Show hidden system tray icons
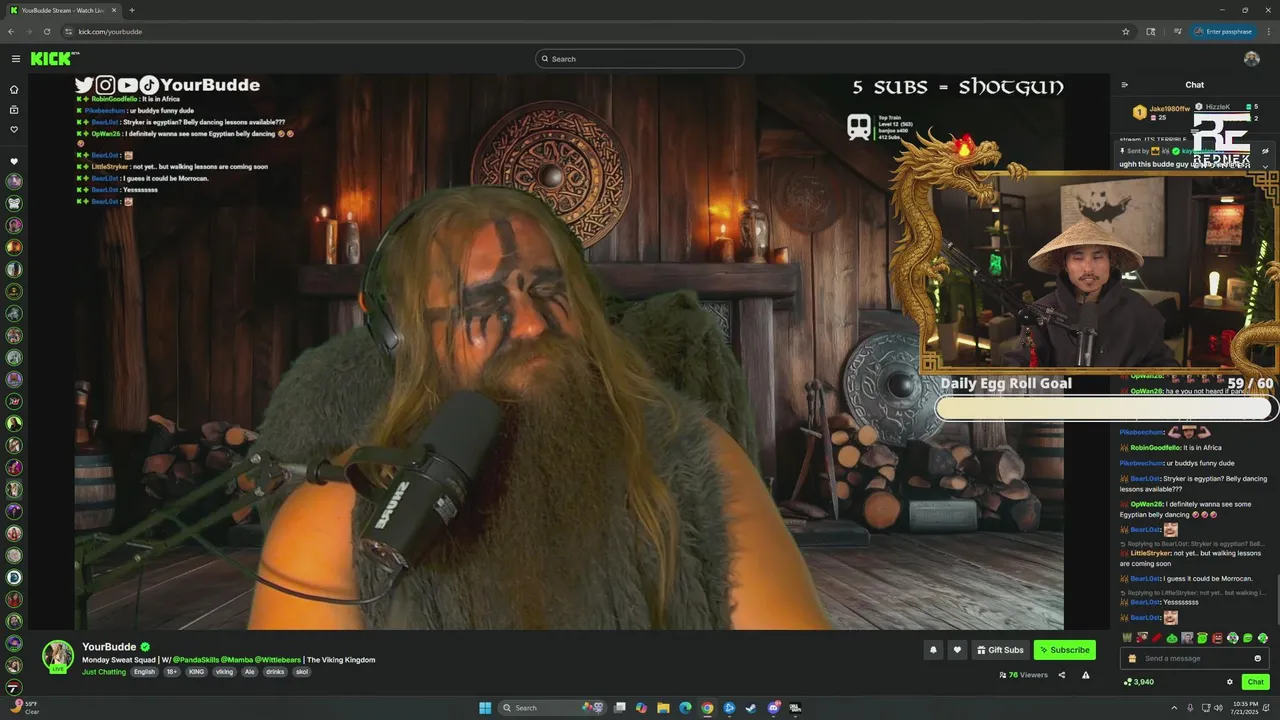Image resolution: width=1280 pixels, height=720 pixels. (x=1174, y=708)
